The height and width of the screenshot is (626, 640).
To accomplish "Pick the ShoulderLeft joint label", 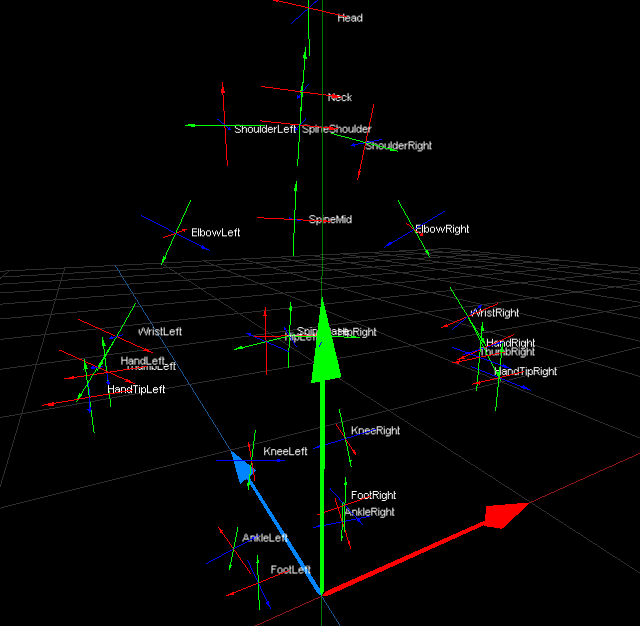I will 265,129.
